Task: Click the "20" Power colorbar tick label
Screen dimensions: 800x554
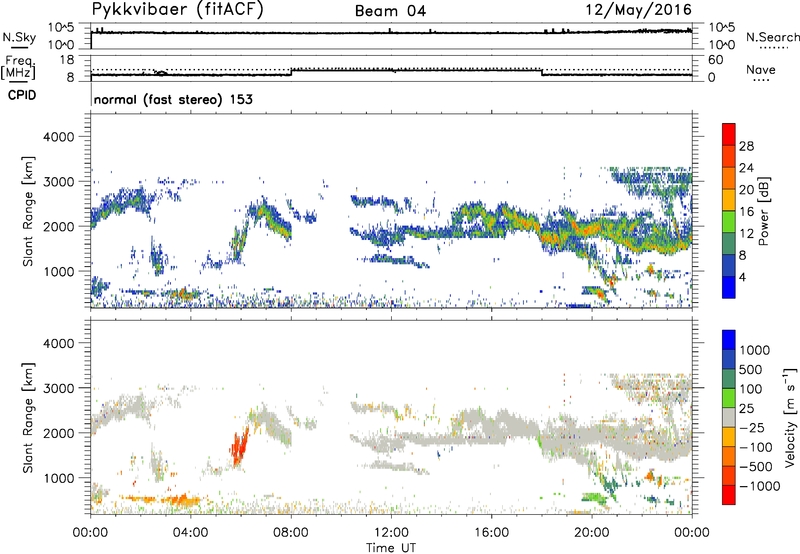Action: click(746, 190)
